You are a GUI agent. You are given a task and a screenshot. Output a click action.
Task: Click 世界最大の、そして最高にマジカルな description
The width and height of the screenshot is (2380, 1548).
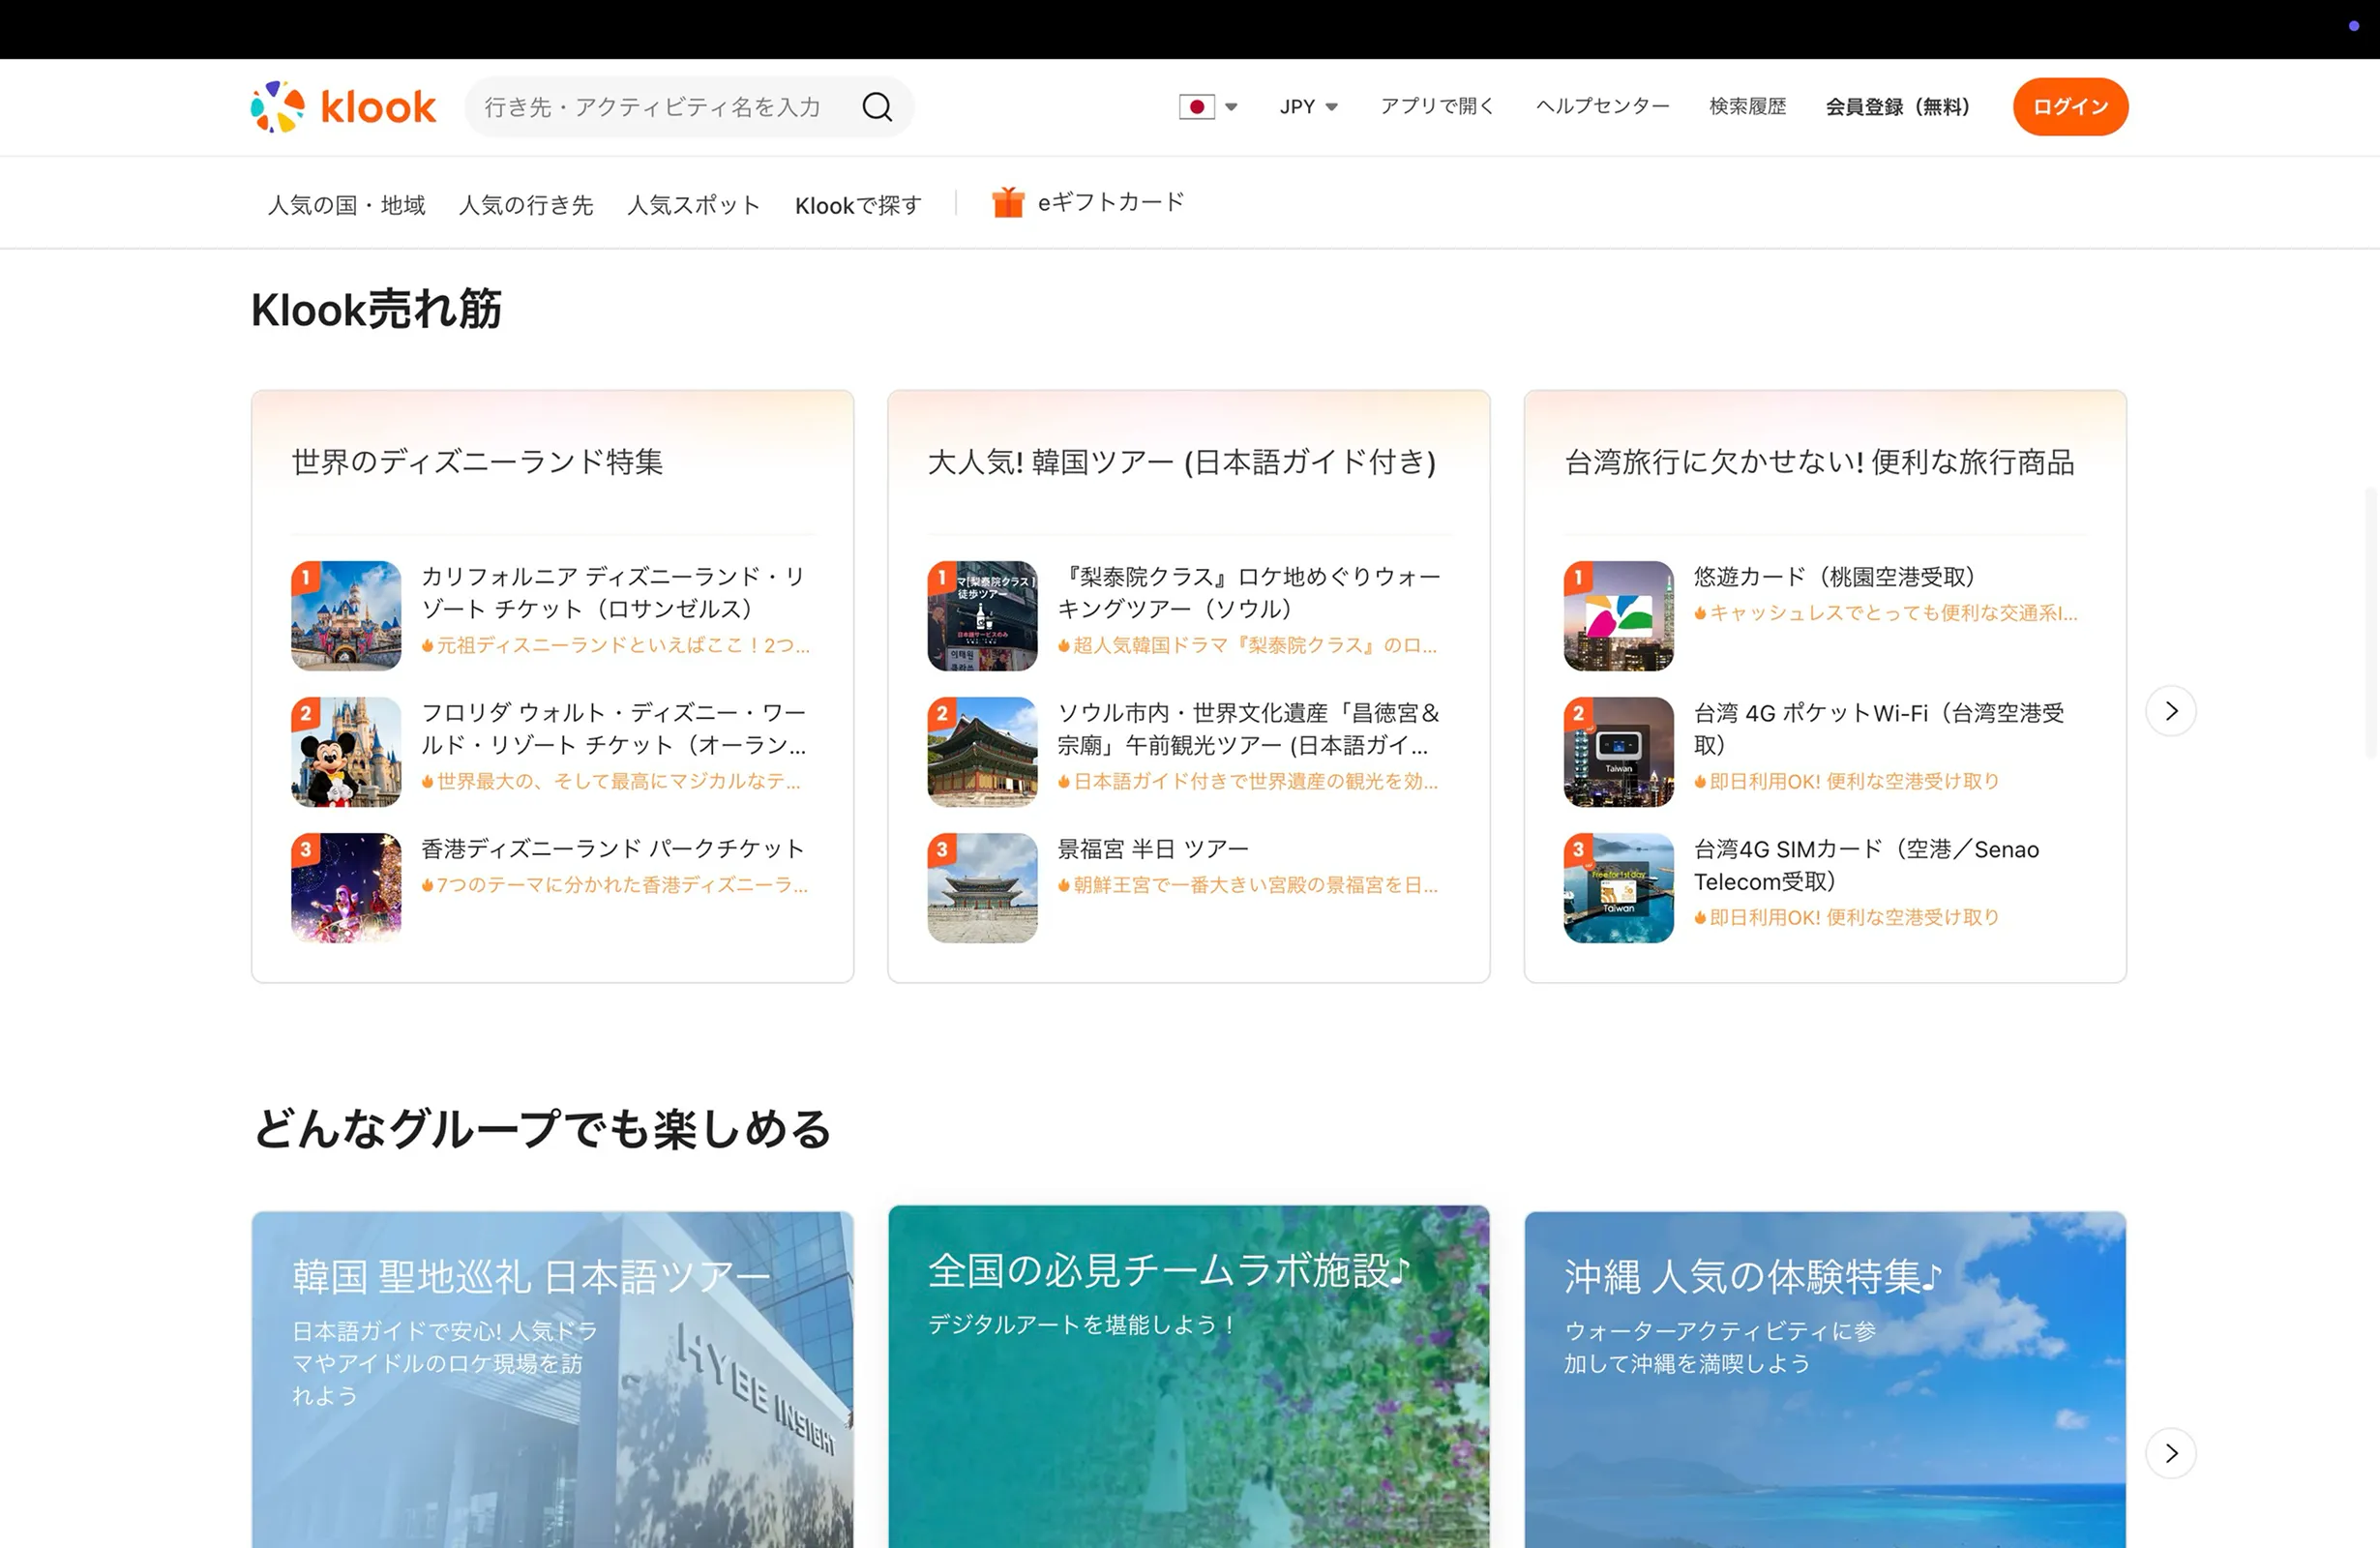click(611, 782)
